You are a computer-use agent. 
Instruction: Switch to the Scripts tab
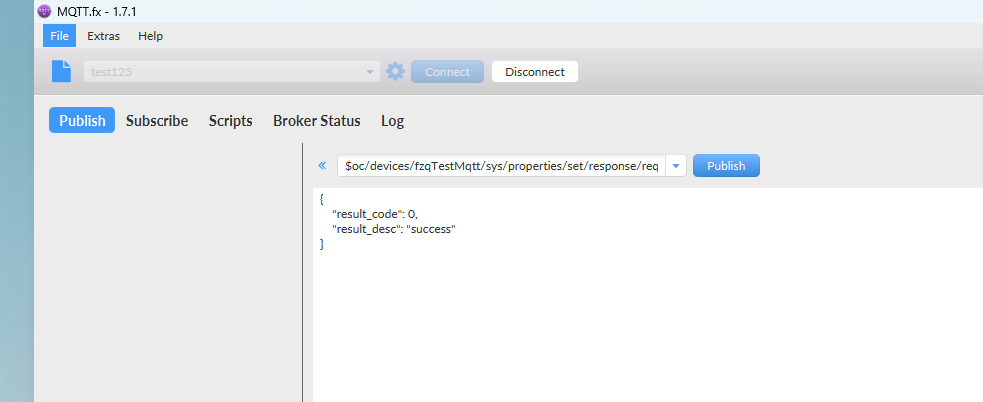[231, 121]
